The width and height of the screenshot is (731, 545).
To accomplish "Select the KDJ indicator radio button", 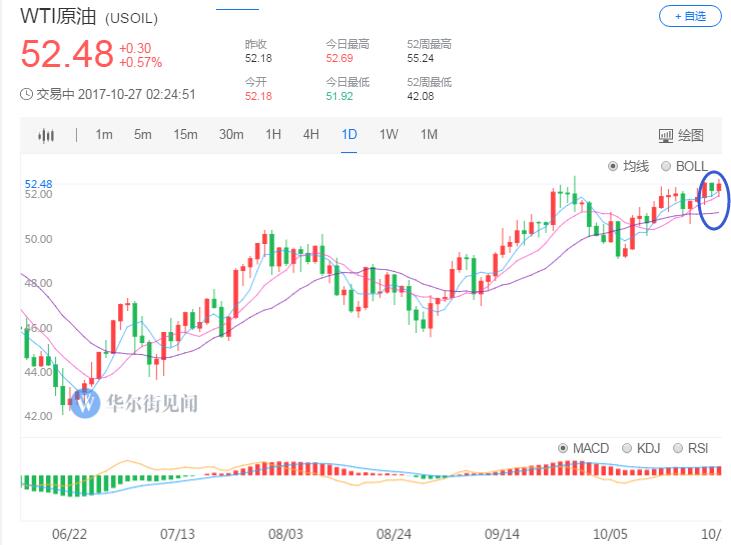I will click(x=627, y=448).
